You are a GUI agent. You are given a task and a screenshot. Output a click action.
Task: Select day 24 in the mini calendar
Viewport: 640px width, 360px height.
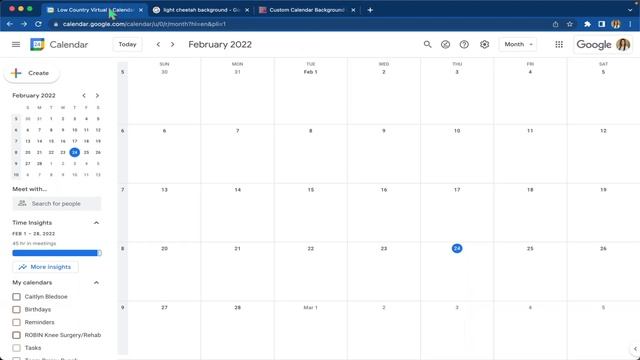coord(74,152)
